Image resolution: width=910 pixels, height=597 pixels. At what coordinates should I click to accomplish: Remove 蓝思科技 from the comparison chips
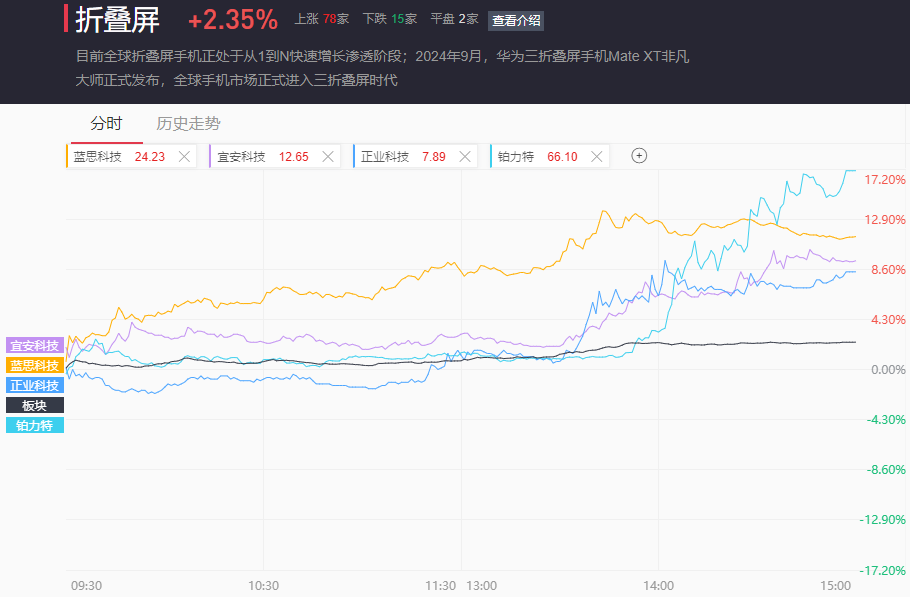tap(184, 157)
